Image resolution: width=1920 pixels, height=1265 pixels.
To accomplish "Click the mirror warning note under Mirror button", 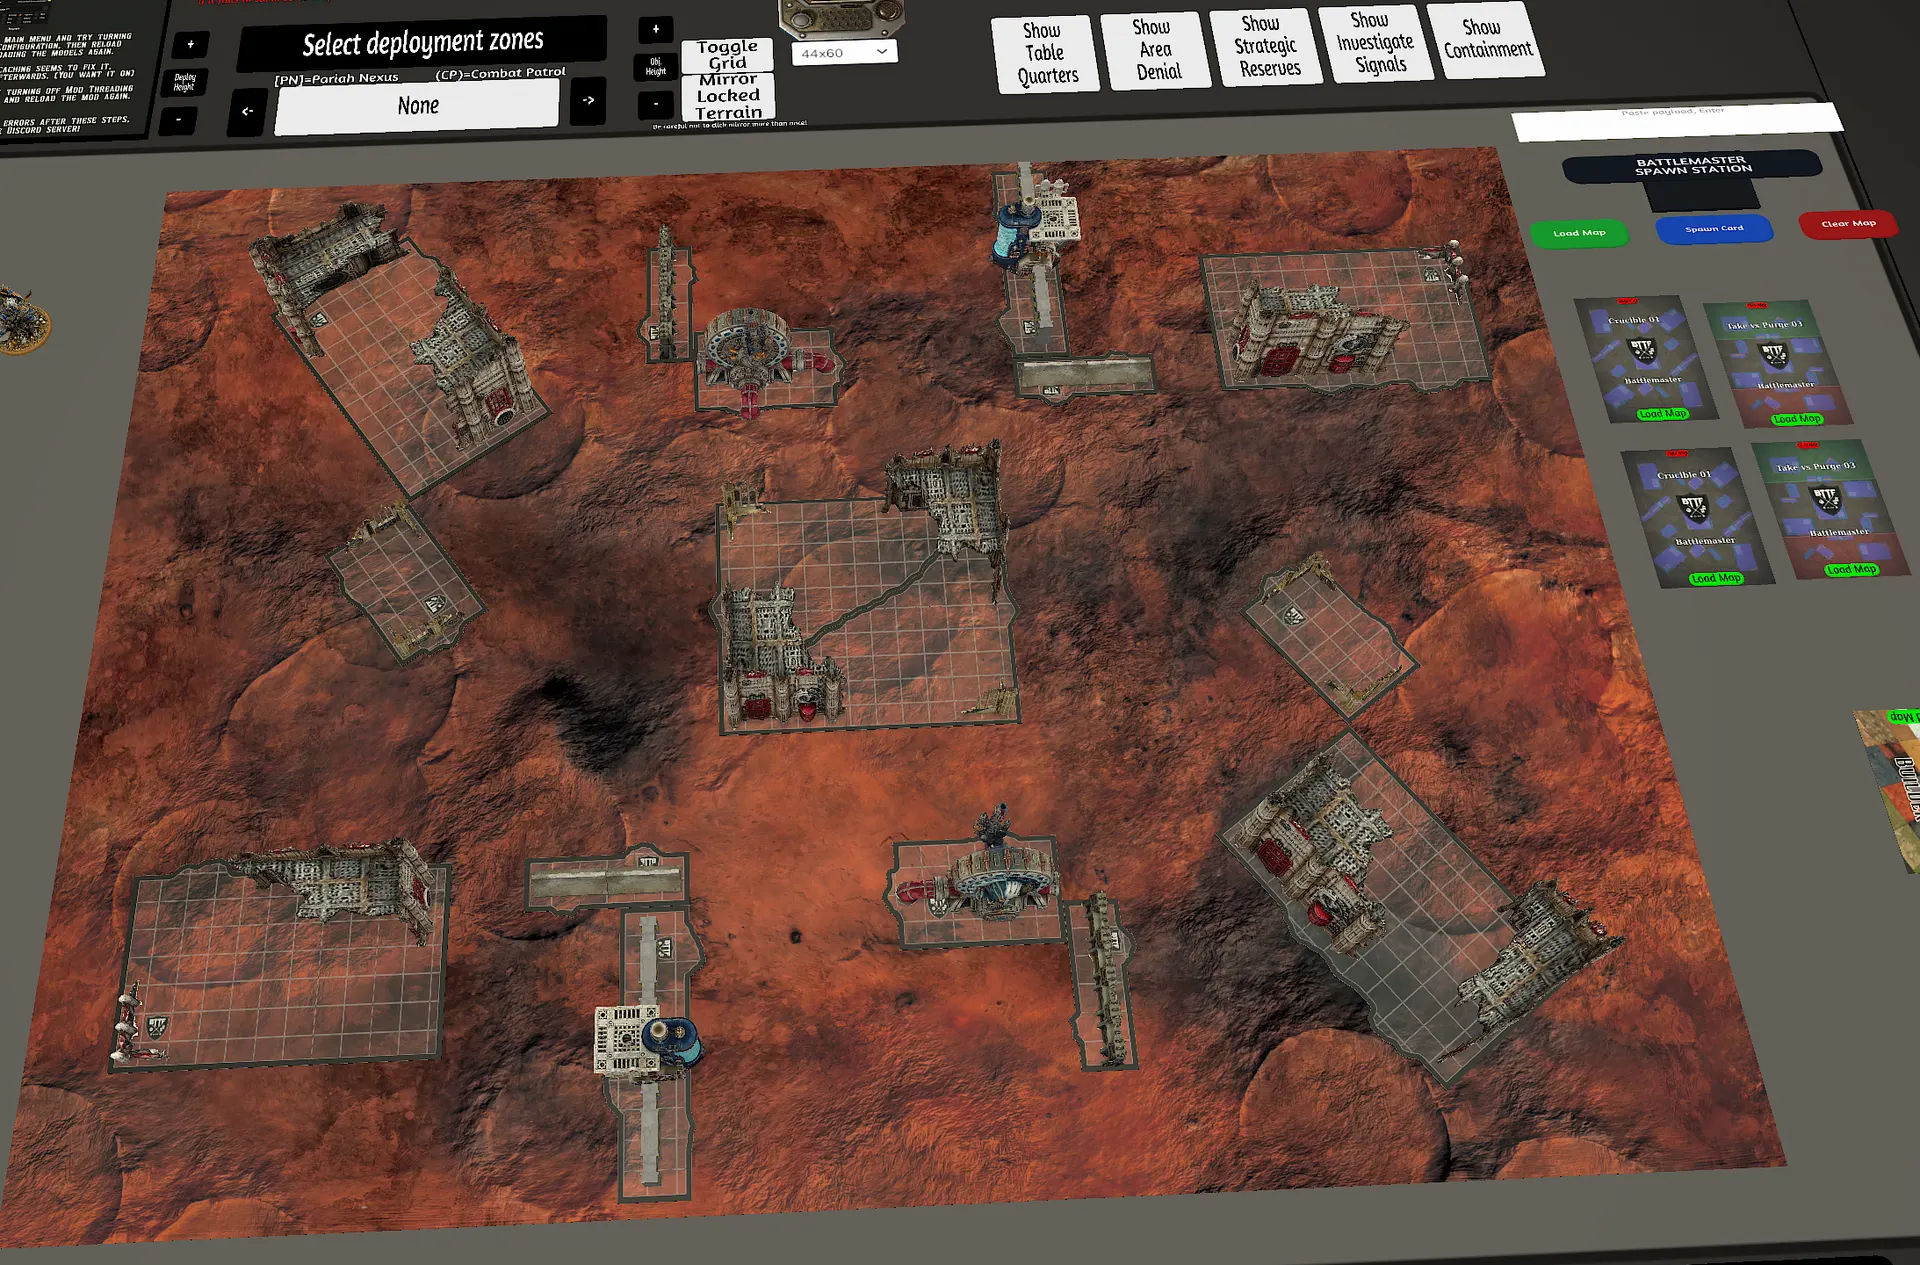I will (729, 125).
